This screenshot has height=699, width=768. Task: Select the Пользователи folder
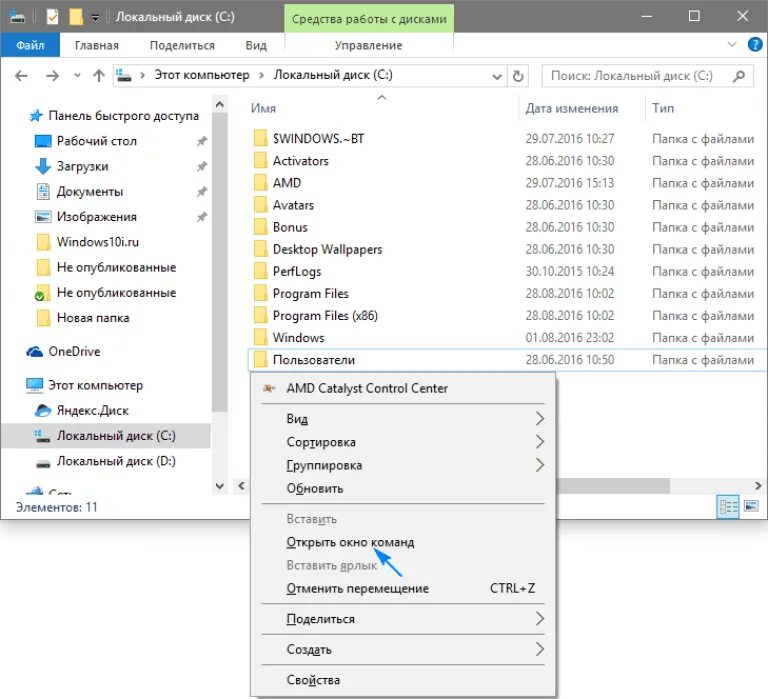pos(313,360)
